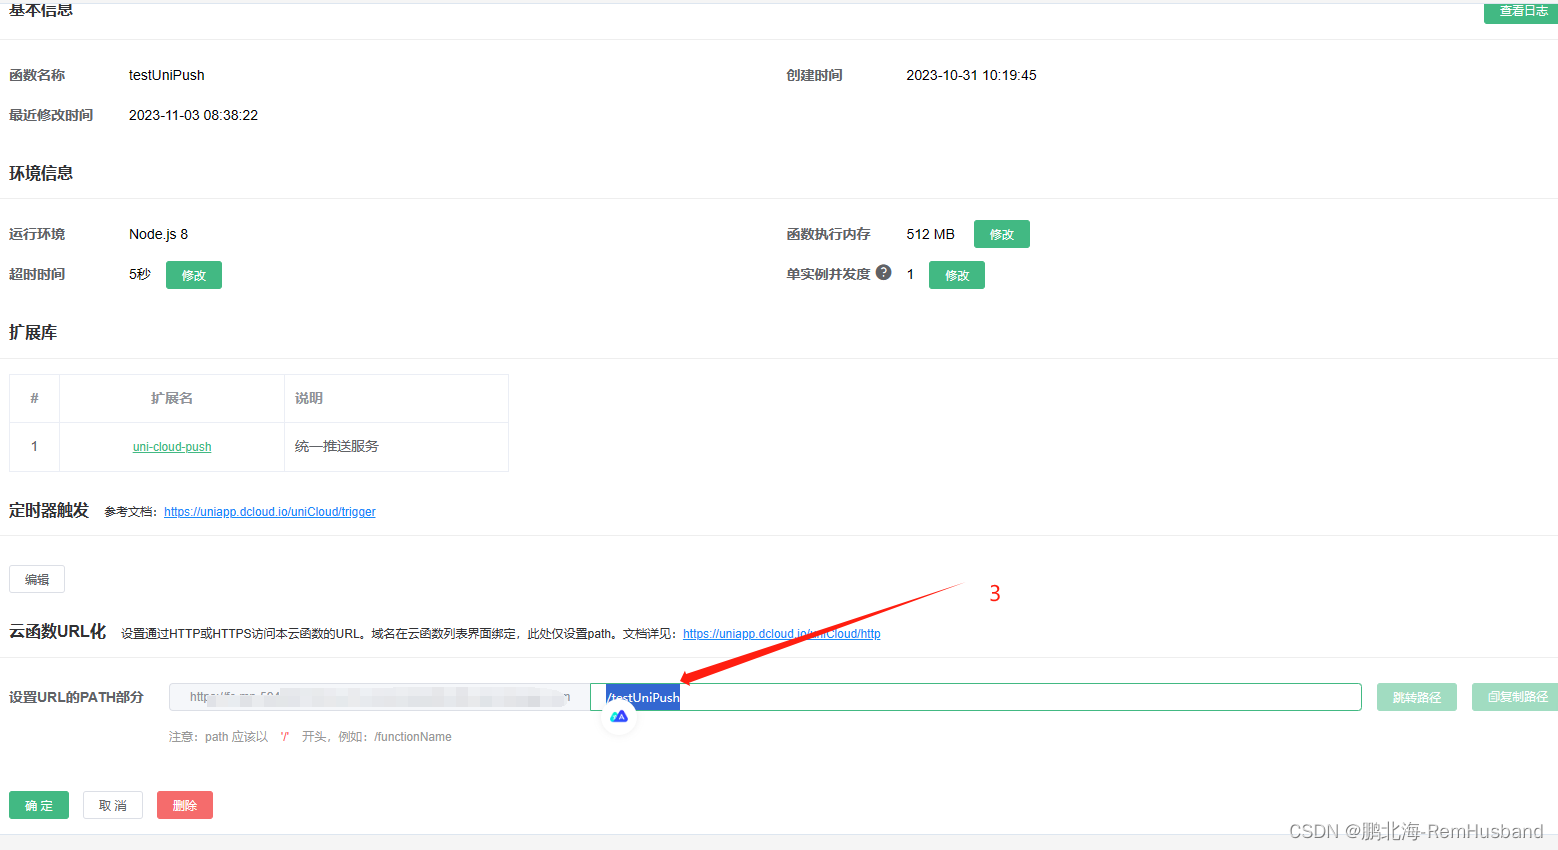Viewport: 1558px width, 850px height.
Task: Click the question mark icon beside 单实例并发度
Action: (884, 273)
